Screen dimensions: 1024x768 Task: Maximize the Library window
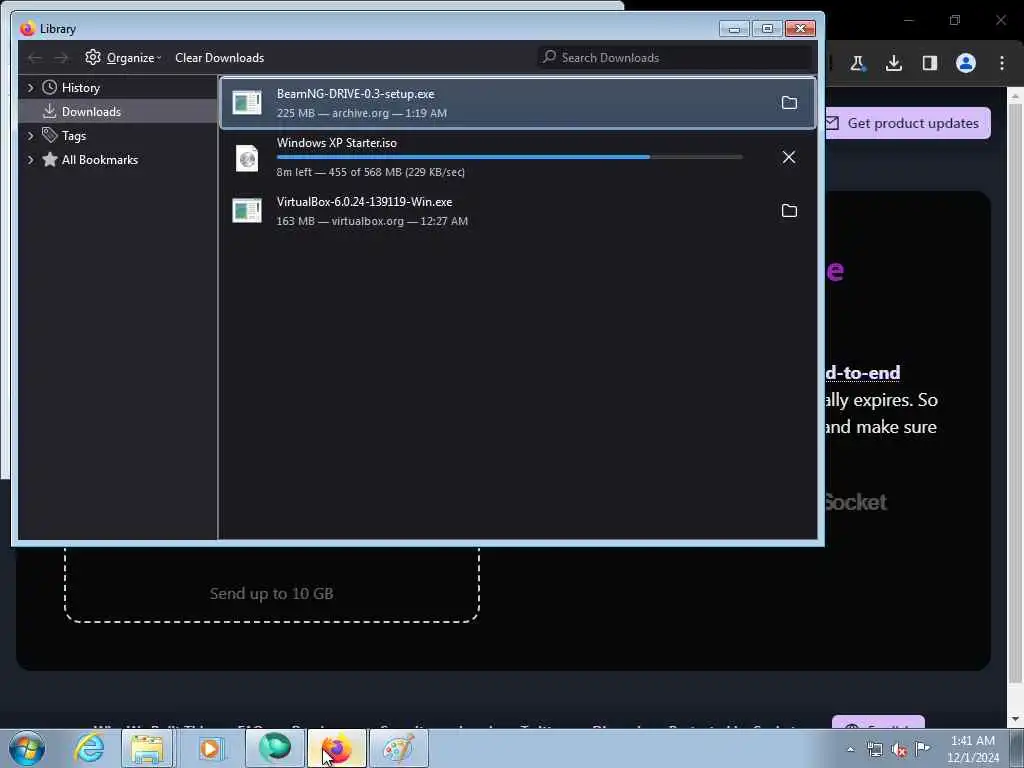click(x=767, y=29)
